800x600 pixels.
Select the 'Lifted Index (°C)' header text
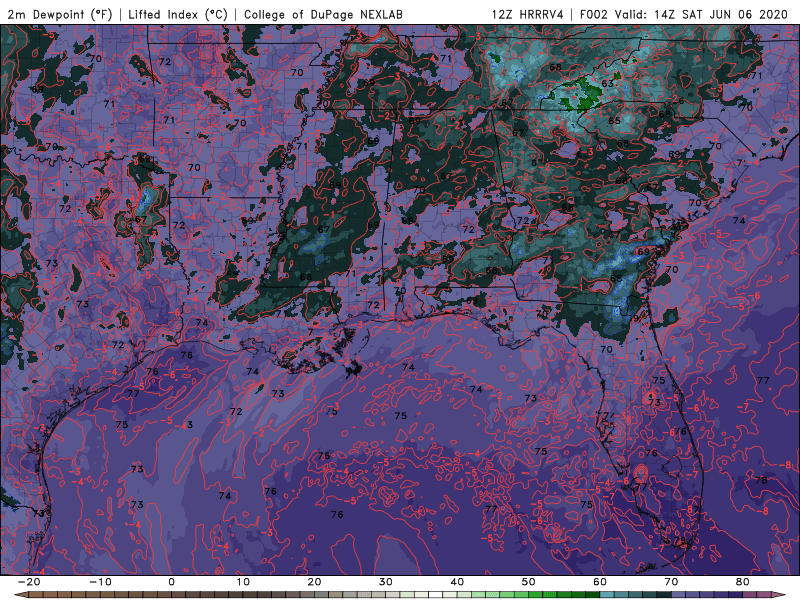(x=178, y=14)
